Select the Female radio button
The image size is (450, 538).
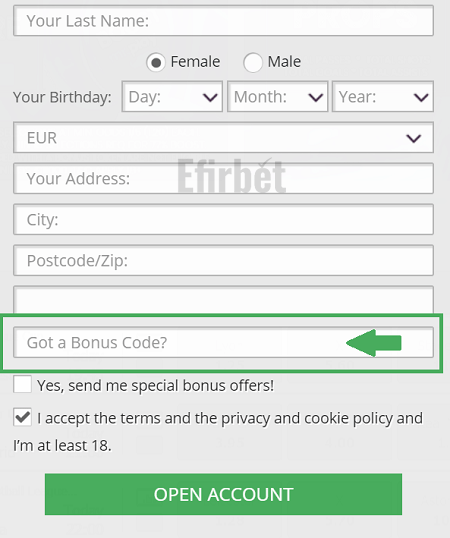(x=156, y=62)
